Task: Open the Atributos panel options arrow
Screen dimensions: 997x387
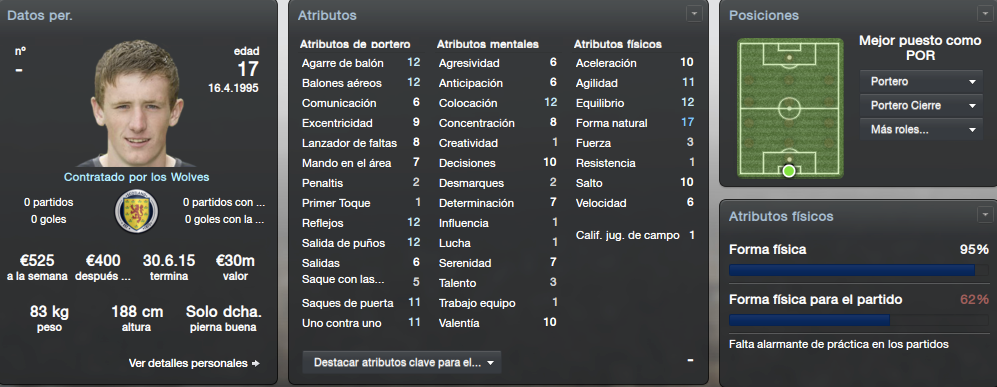Action: click(693, 14)
